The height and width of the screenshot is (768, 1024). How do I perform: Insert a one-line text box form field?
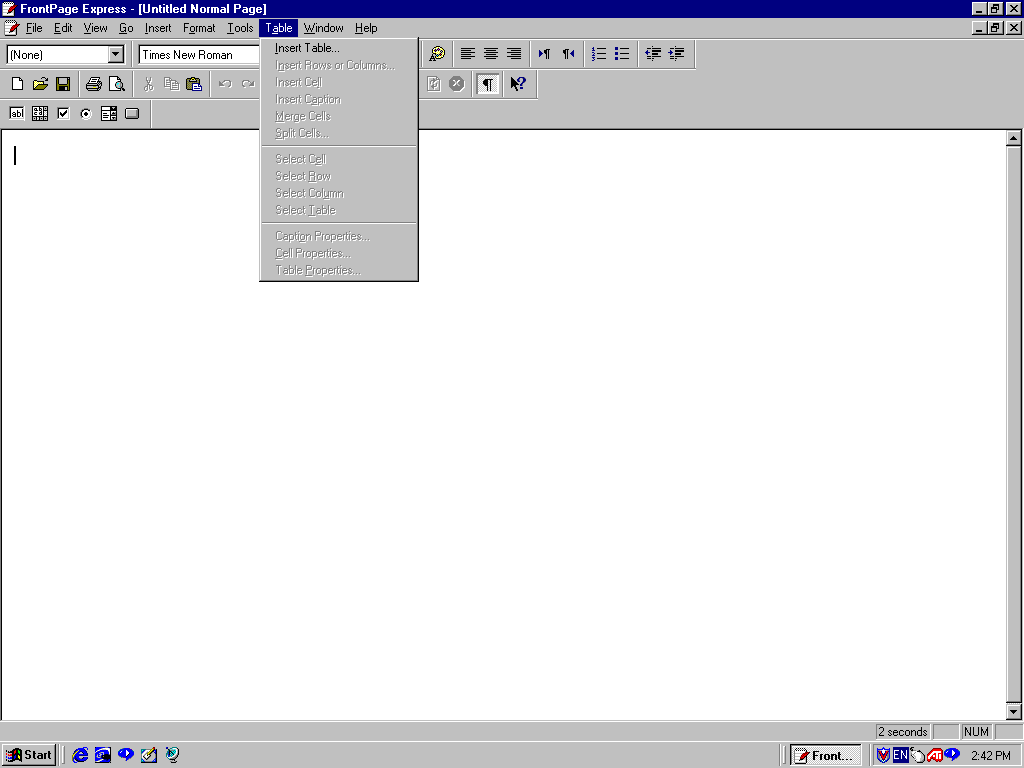(x=17, y=114)
